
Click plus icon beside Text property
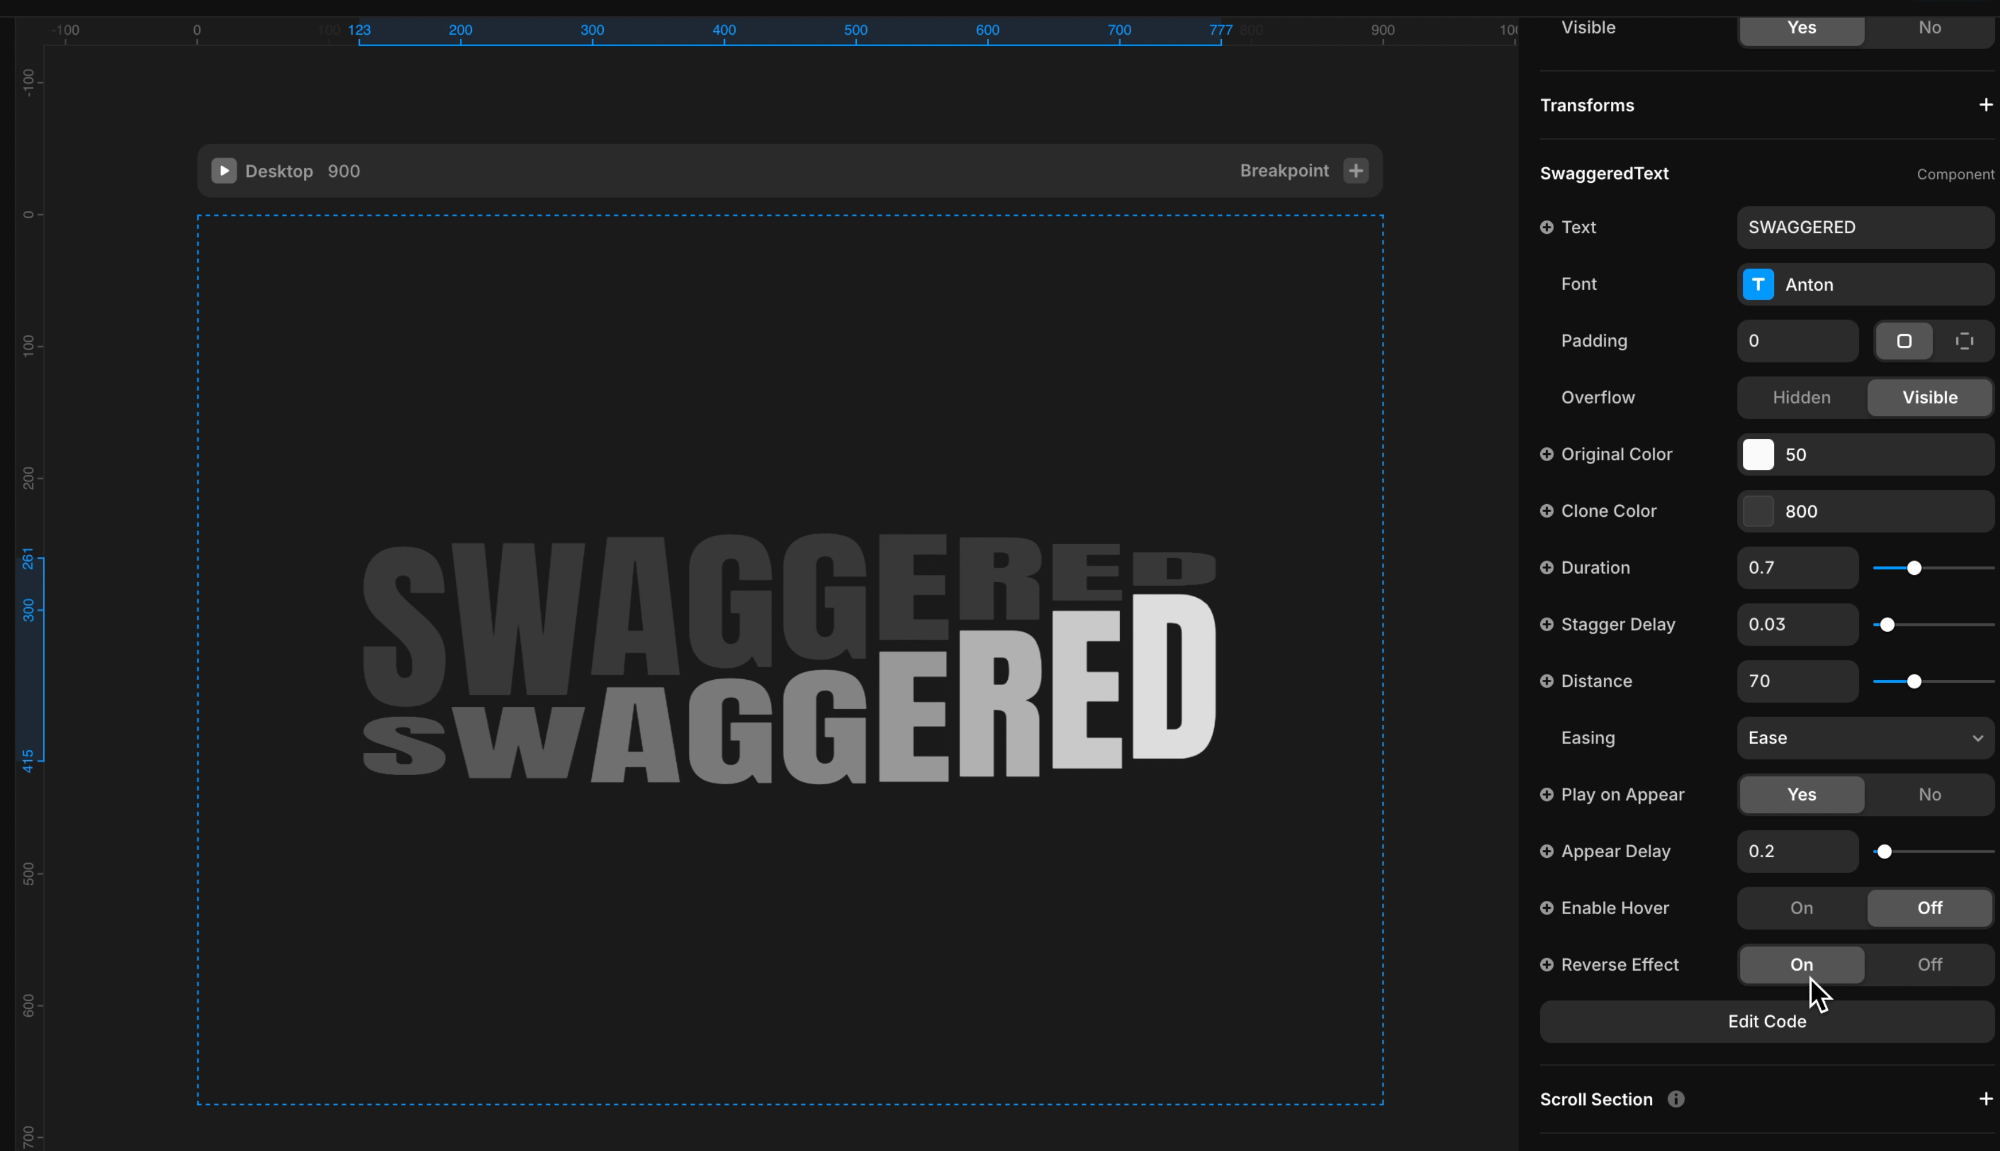pyautogui.click(x=1547, y=227)
